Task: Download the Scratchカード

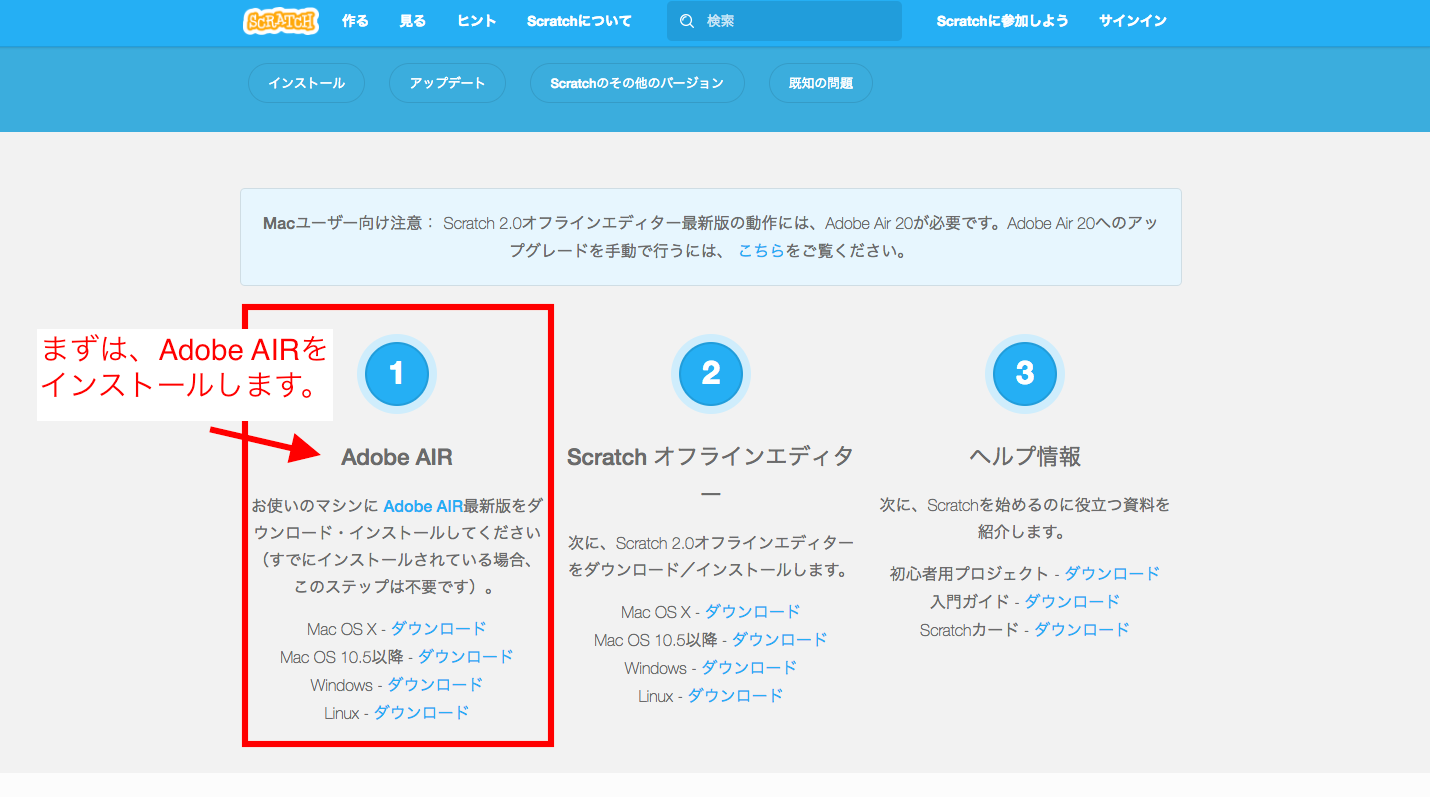Action: point(1081,630)
